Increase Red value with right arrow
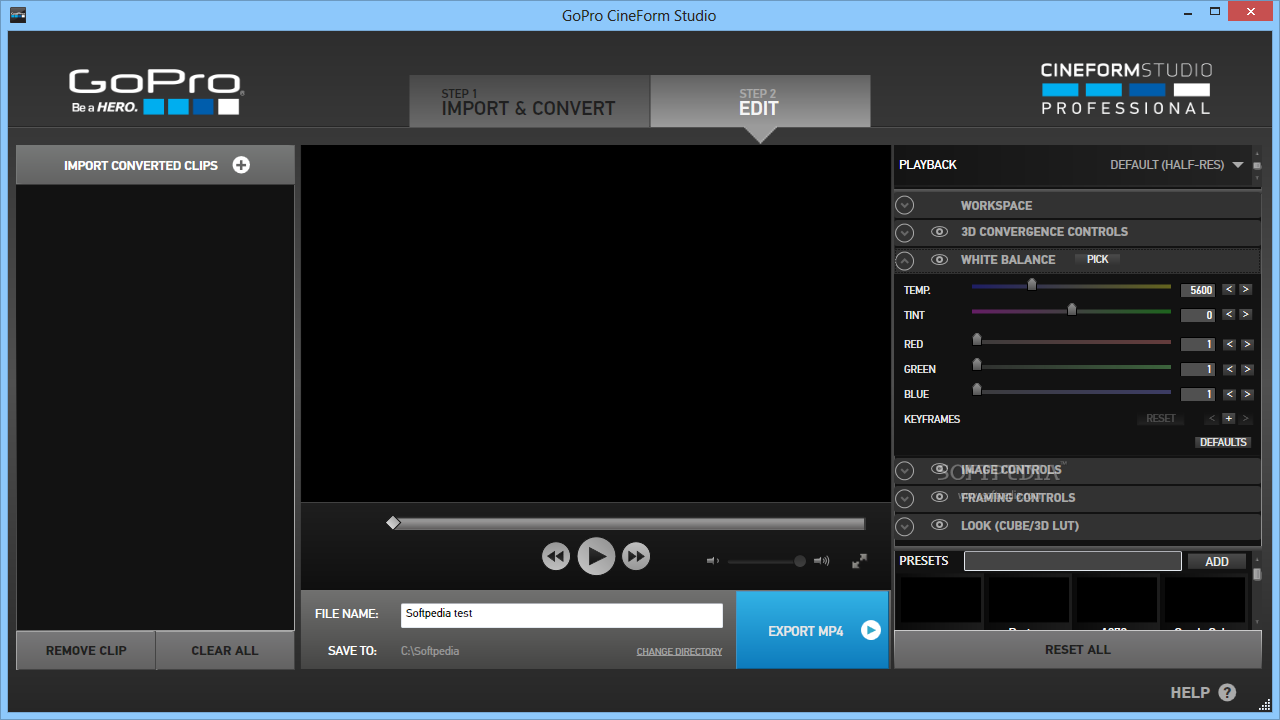Viewport: 1280px width, 720px height. 1246,344
